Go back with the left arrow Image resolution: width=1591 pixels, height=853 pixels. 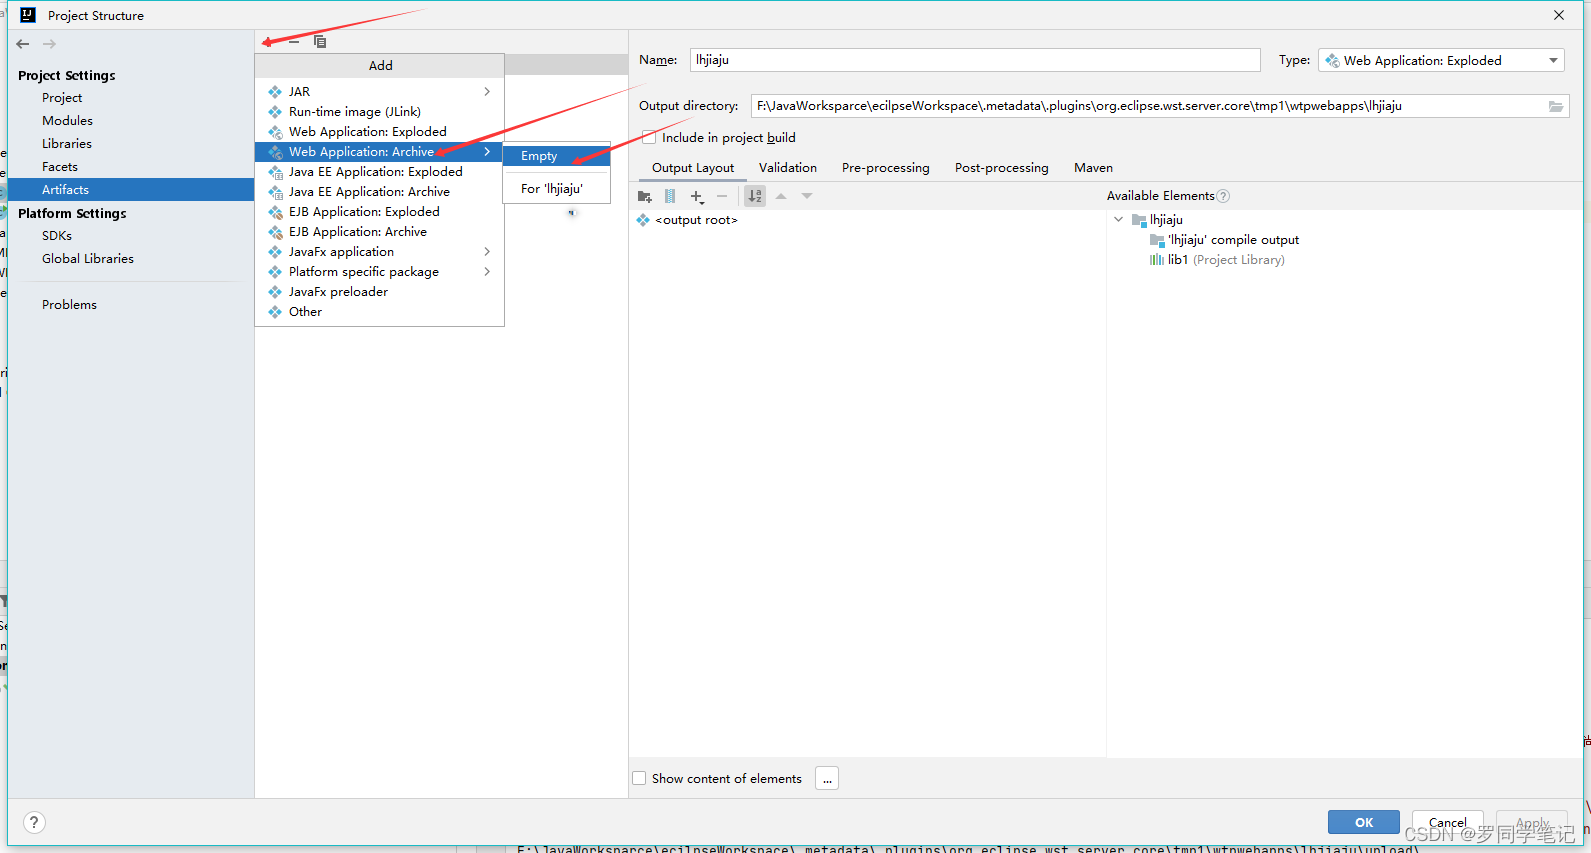coord(23,44)
